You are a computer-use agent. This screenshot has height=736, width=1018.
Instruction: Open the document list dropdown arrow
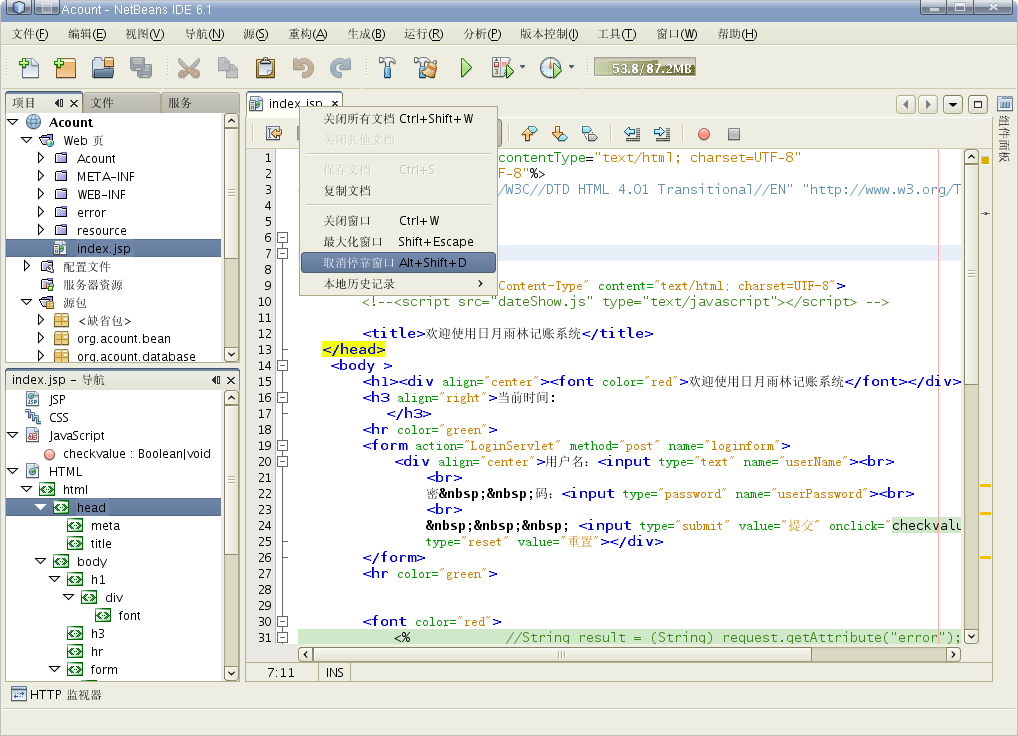(x=952, y=104)
